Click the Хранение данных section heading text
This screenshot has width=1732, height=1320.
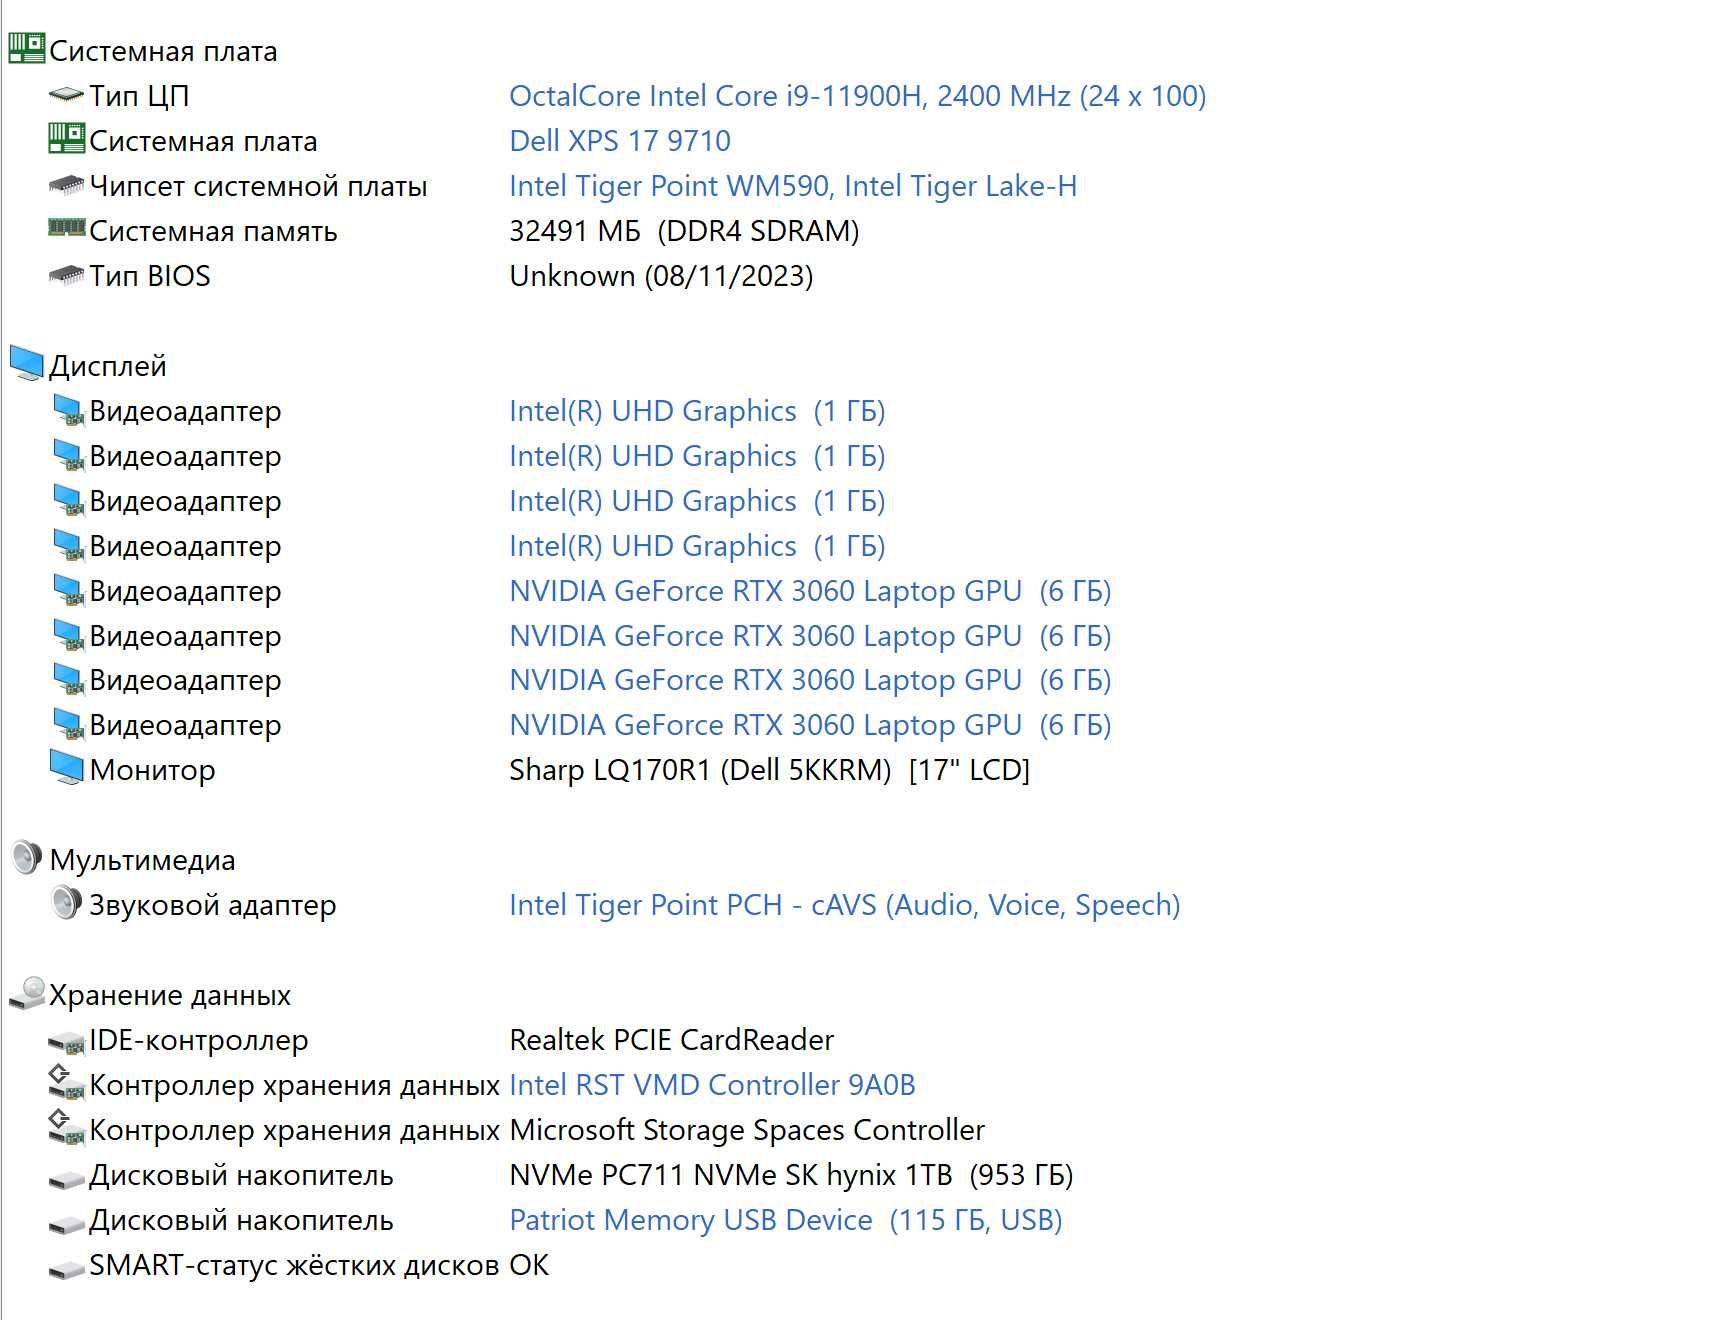(170, 995)
